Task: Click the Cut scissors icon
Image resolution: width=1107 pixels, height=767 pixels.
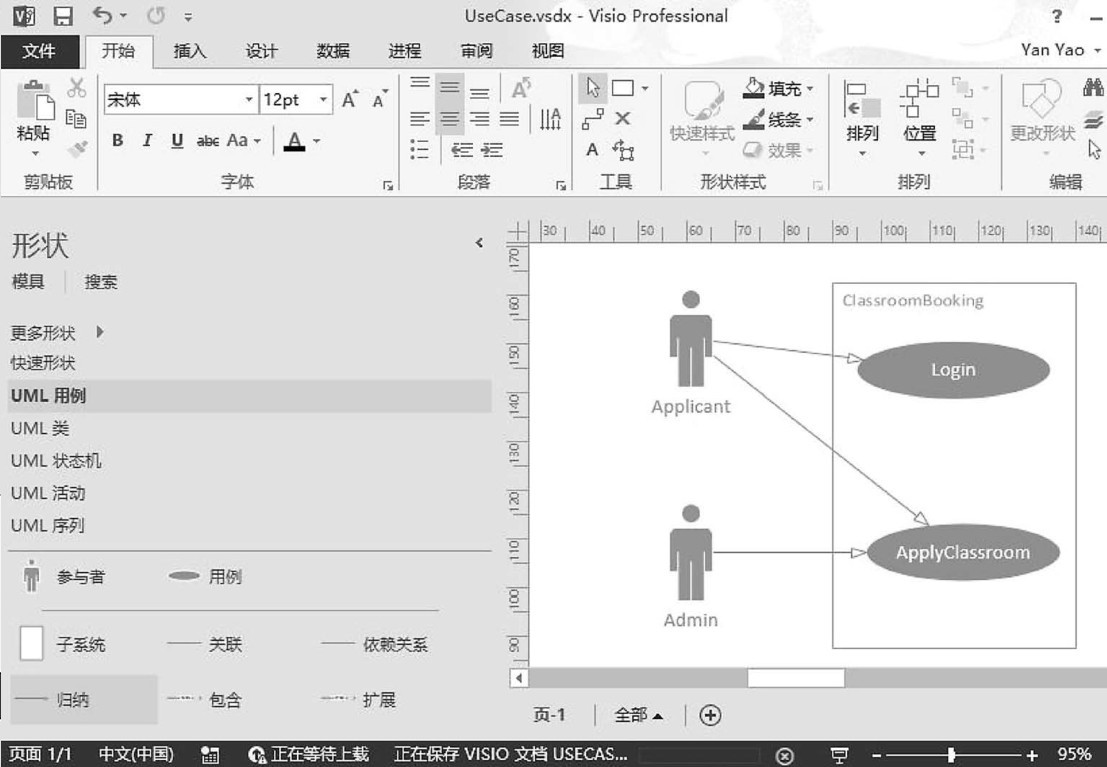Action: point(77,88)
